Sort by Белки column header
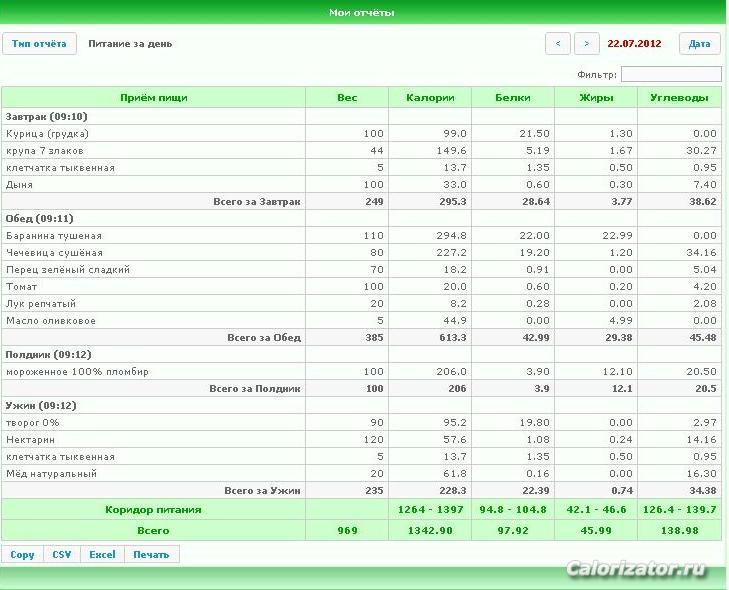This screenshot has width=729, height=590. [x=513, y=98]
